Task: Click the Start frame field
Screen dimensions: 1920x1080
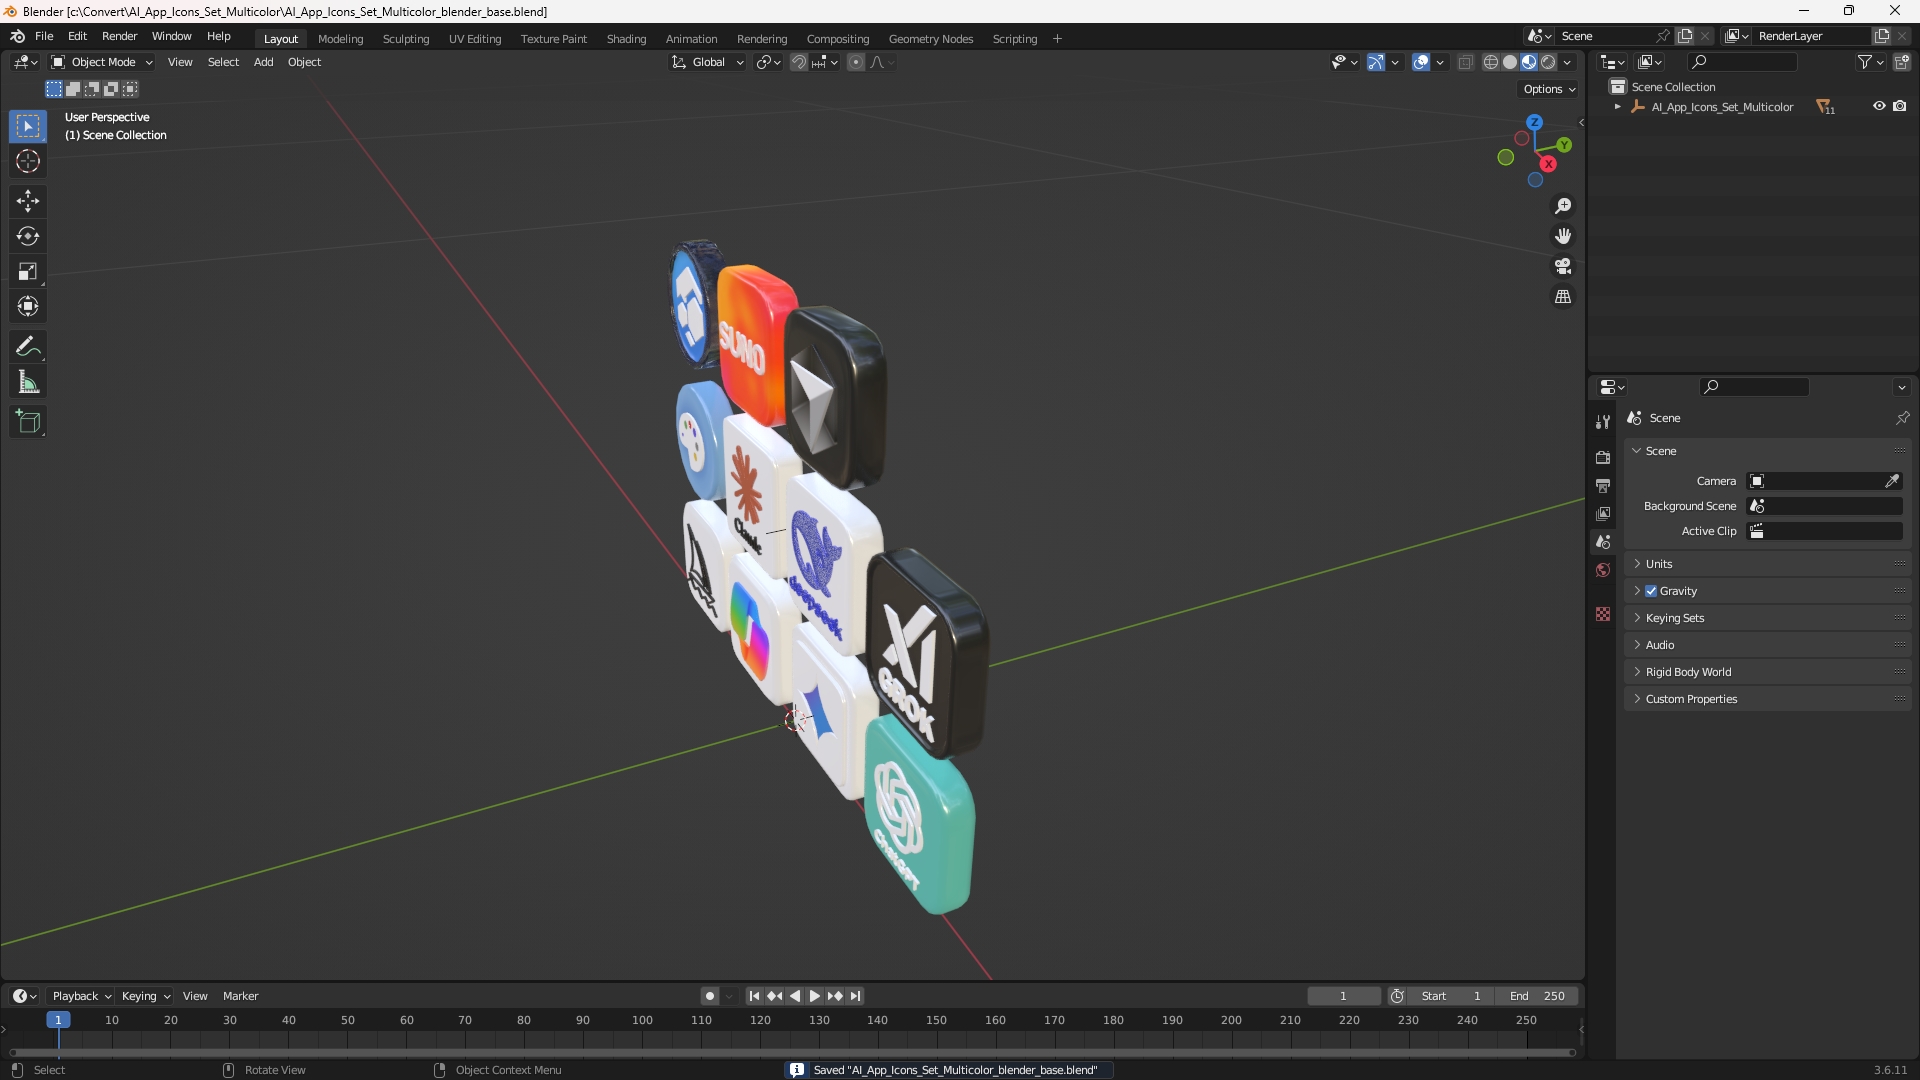Action: pos(1451,996)
